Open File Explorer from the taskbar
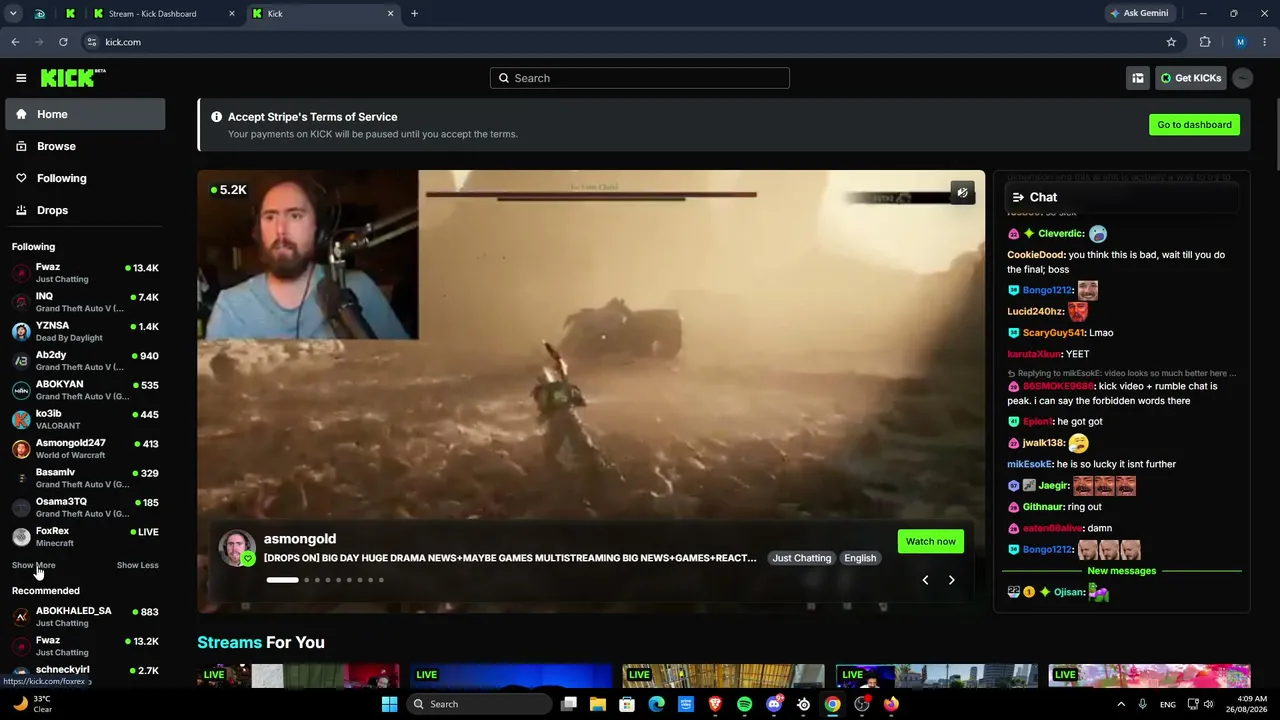Image resolution: width=1280 pixels, height=720 pixels. point(598,704)
